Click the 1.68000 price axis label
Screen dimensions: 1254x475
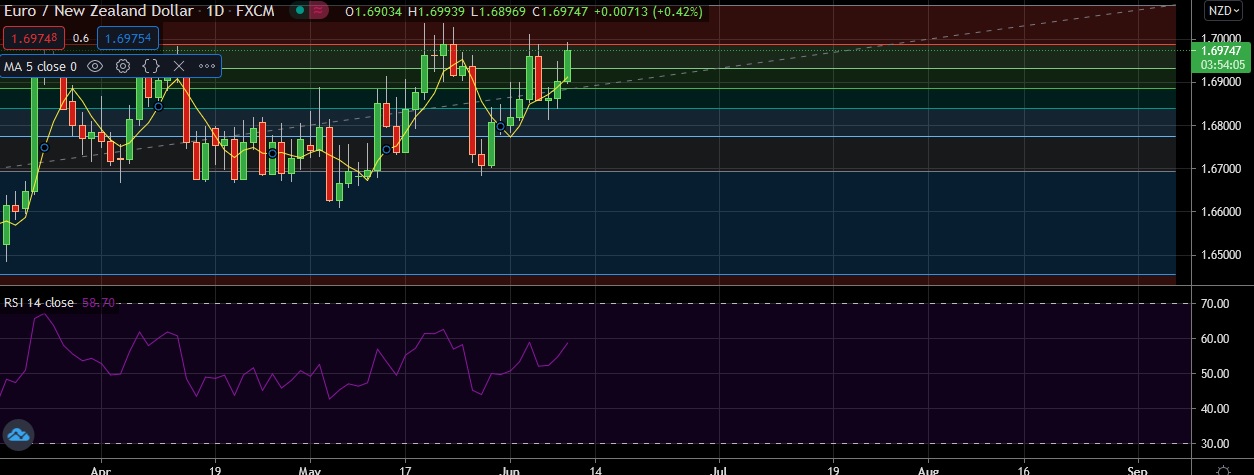1220,126
